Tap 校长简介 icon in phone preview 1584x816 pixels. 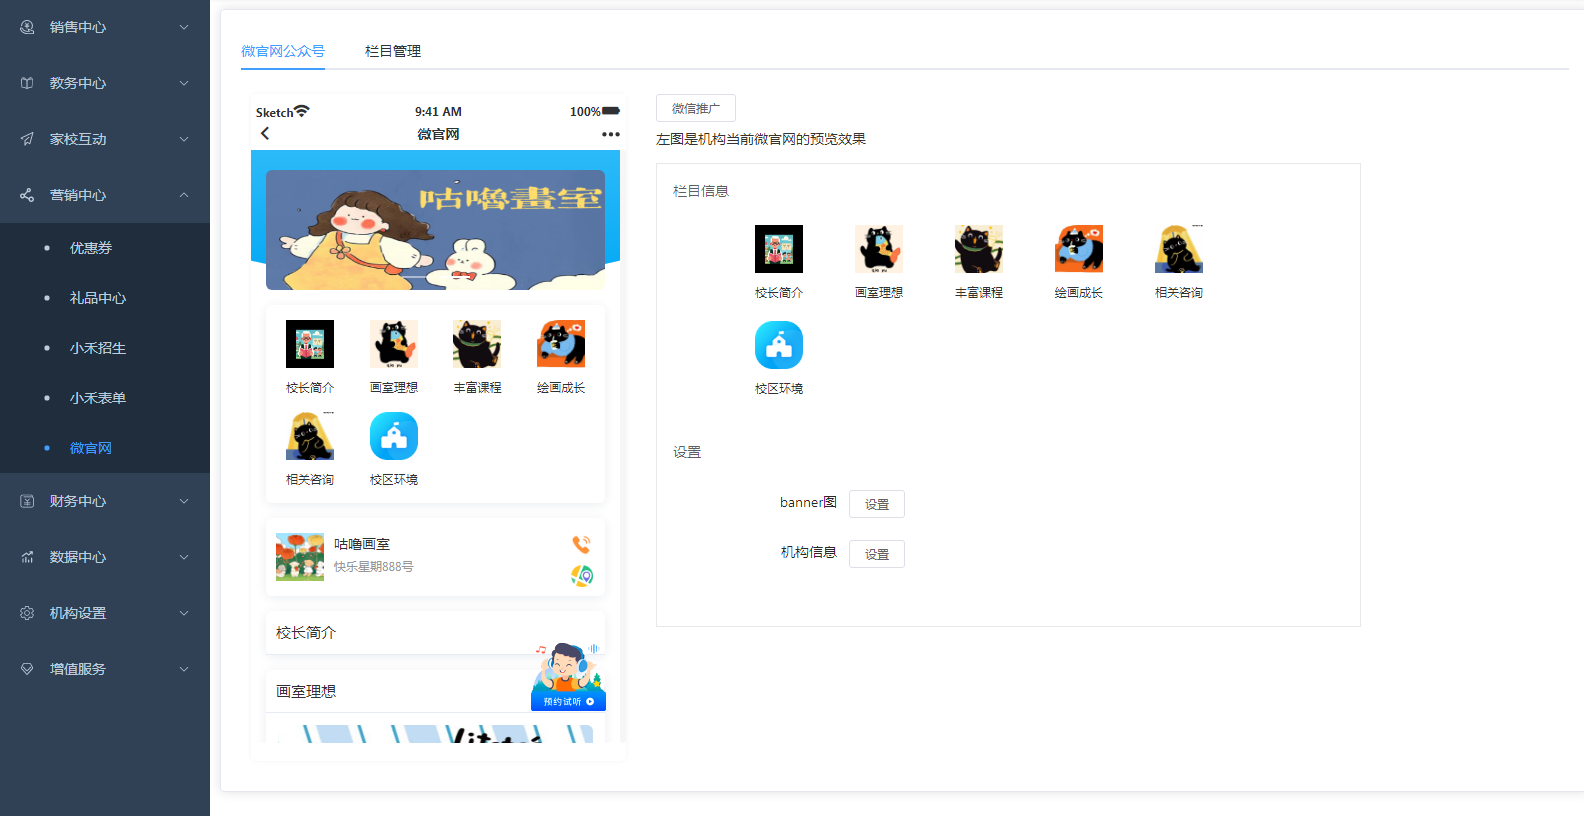point(310,344)
